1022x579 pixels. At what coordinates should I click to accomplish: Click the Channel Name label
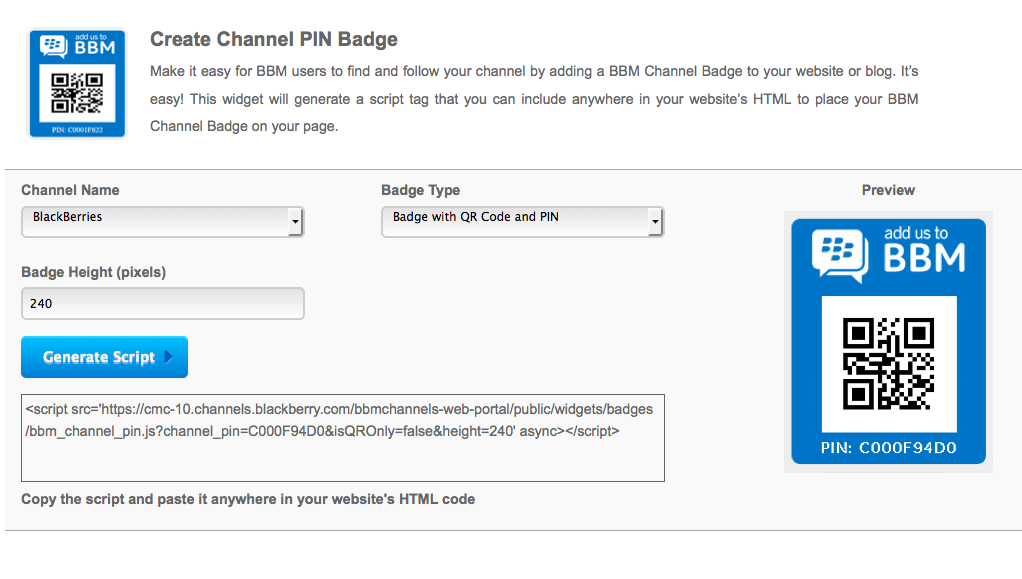(70, 190)
